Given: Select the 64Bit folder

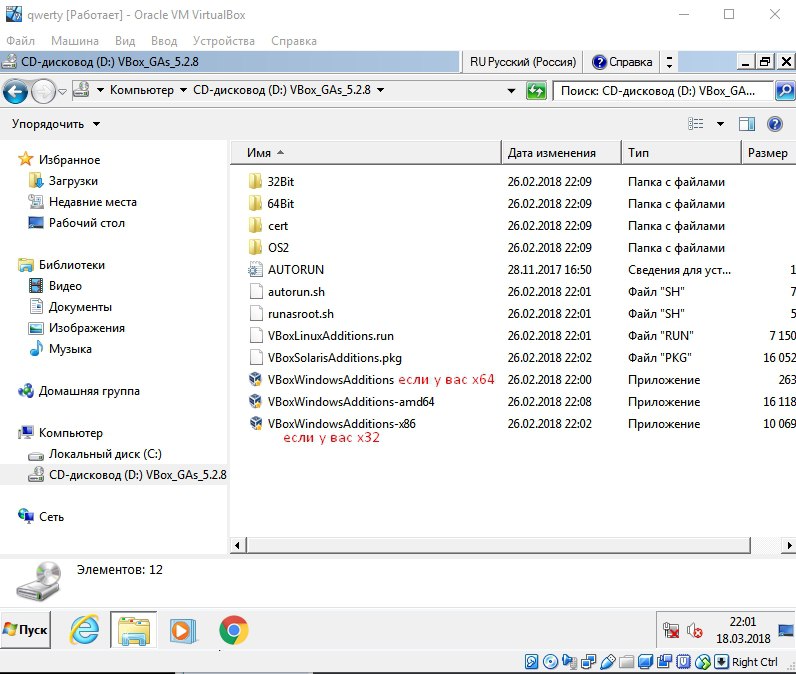Looking at the screenshot, I should tap(272, 204).
